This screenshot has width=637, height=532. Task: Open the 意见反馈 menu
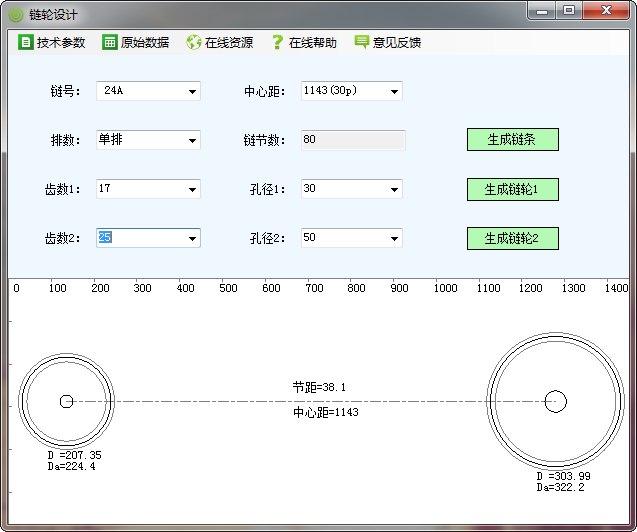pyautogui.click(x=388, y=42)
